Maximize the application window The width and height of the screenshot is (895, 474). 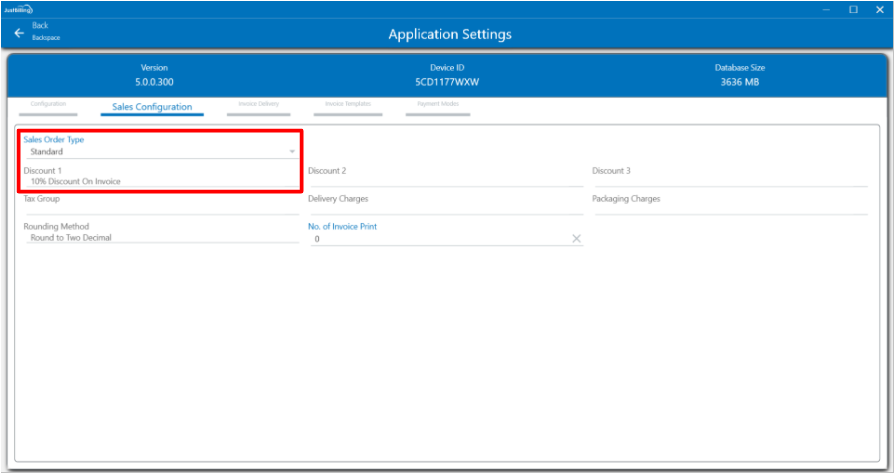click(853, 9)
